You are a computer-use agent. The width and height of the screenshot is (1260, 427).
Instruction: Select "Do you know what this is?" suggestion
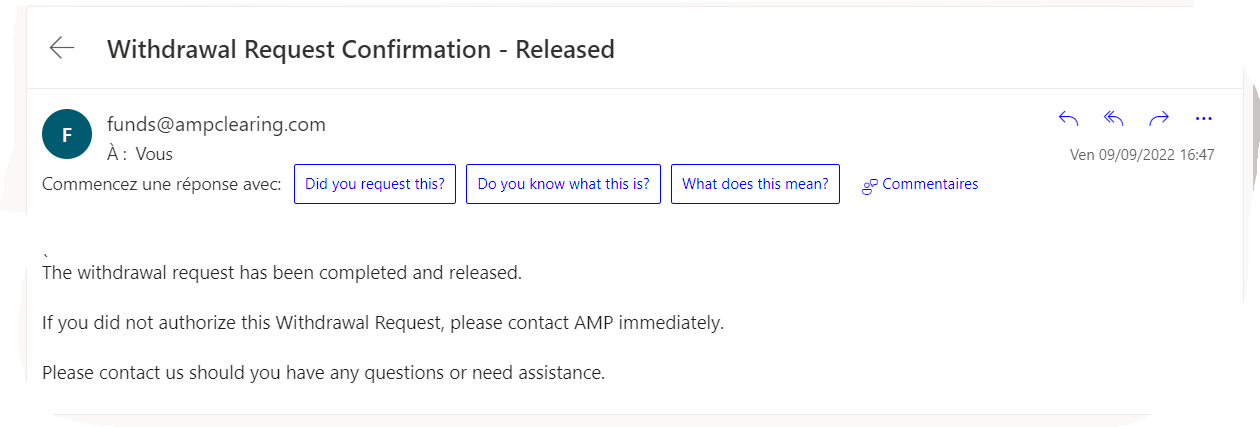[x=563, y=184]
